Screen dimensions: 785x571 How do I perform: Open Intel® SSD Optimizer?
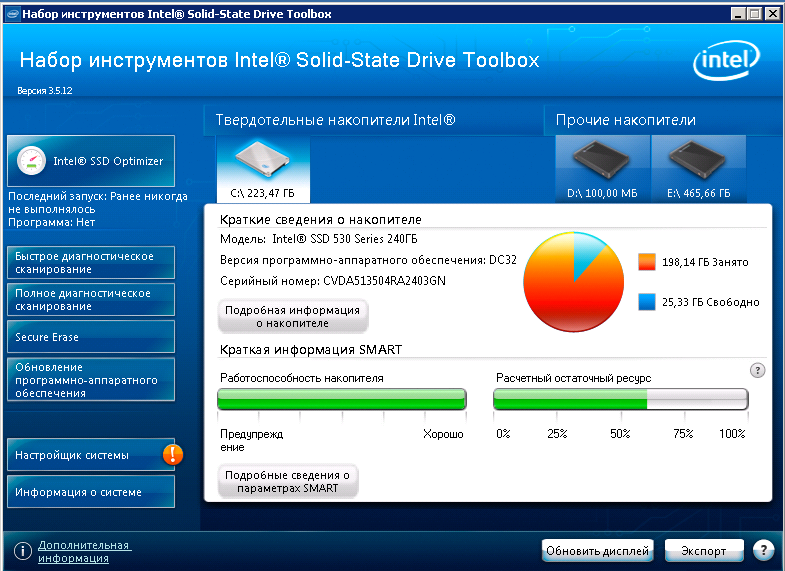click(91, 161)
